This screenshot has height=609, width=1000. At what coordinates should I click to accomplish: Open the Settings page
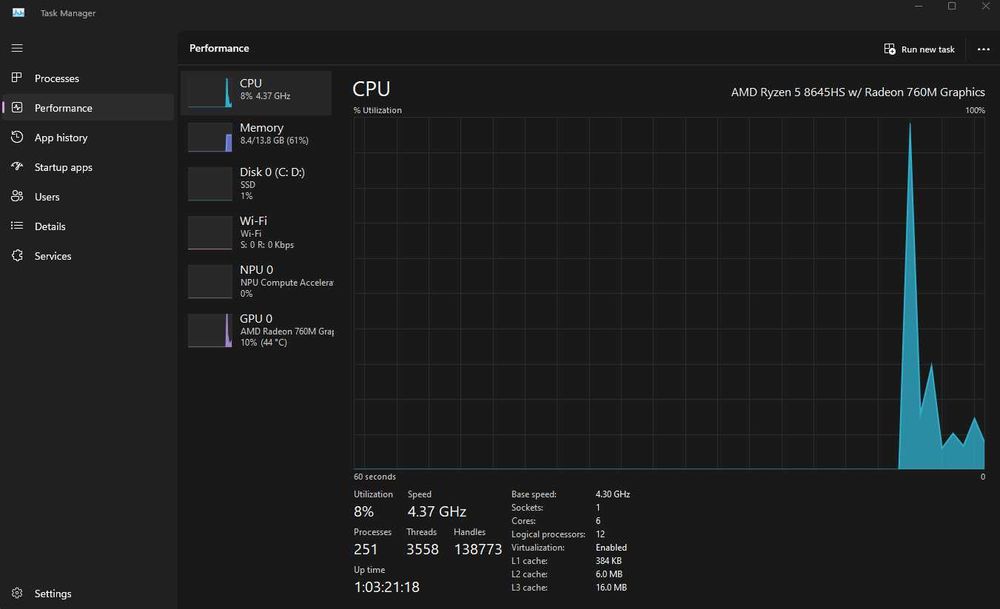pos(88,594)
